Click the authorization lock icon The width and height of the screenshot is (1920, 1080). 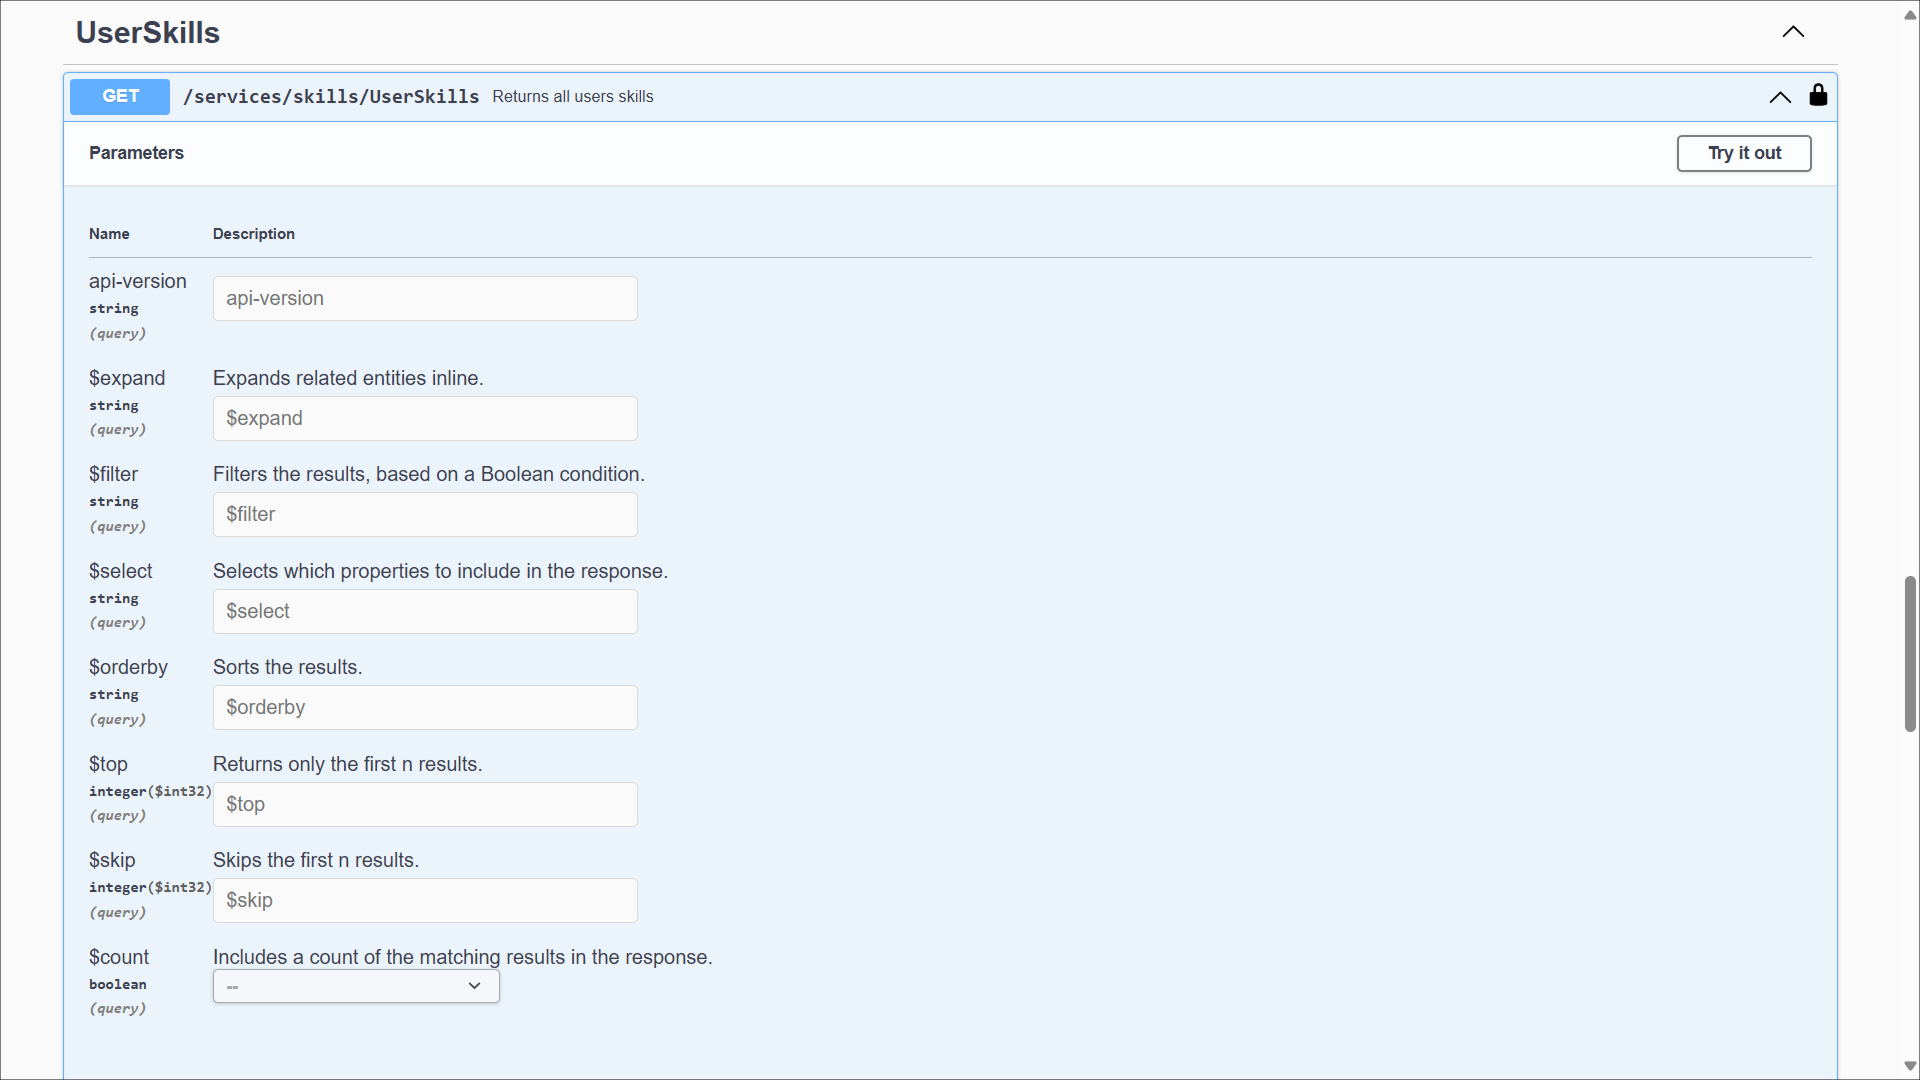(1818, 96)
